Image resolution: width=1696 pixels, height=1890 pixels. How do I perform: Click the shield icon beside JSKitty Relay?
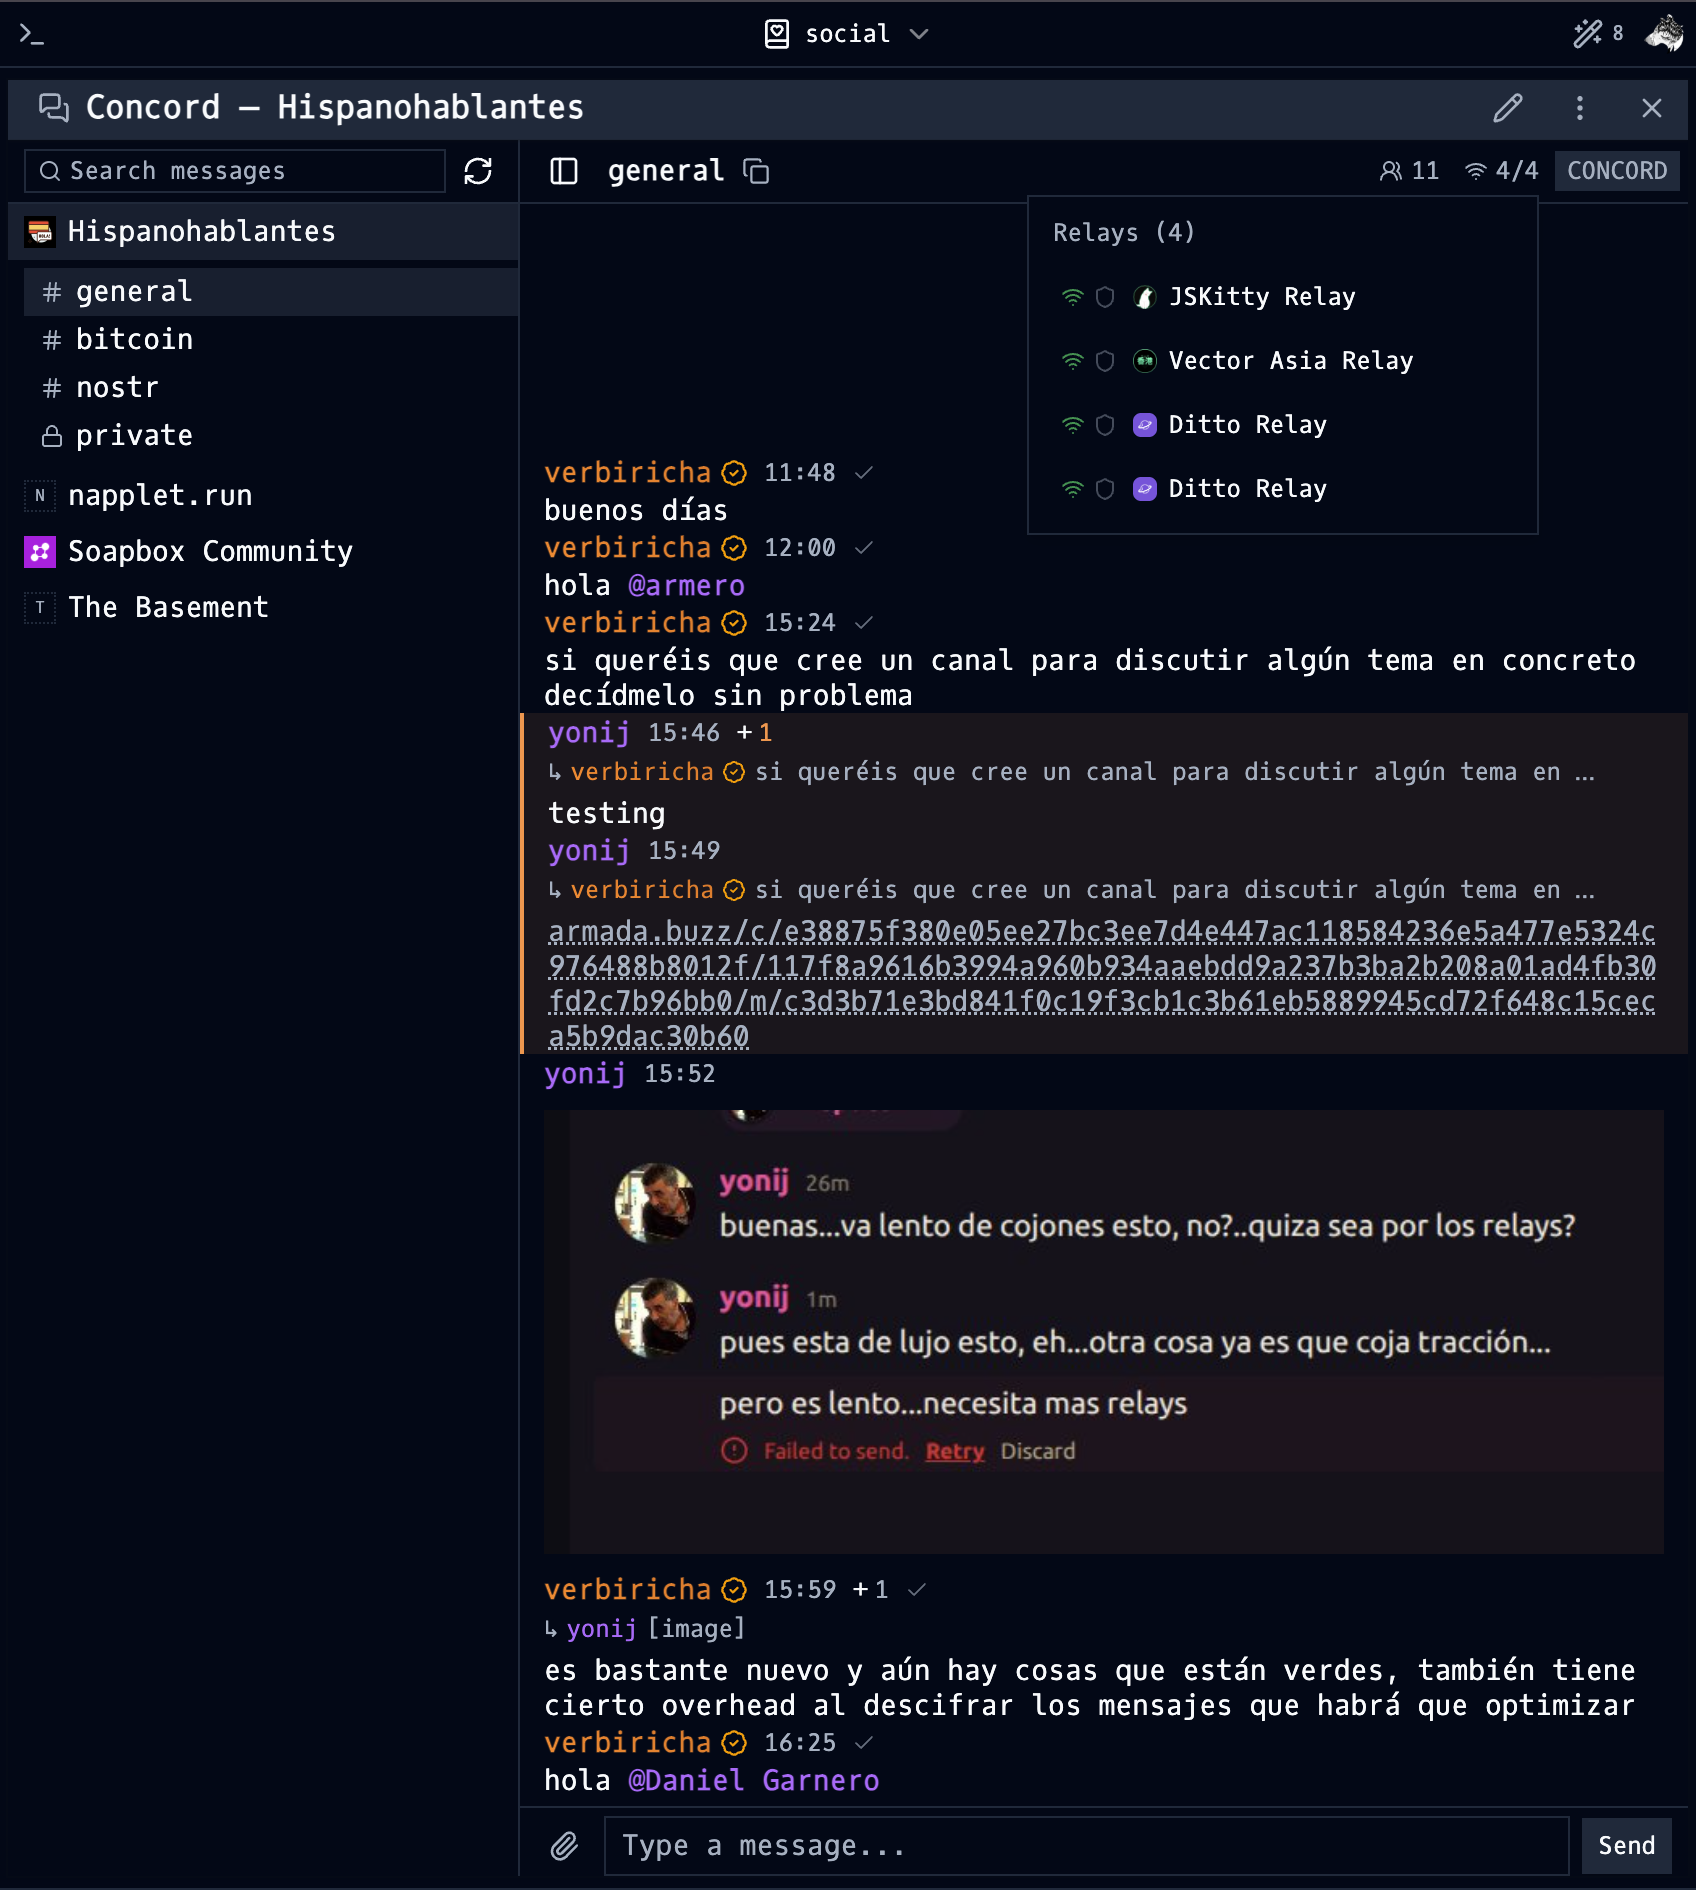(1105, 297)
